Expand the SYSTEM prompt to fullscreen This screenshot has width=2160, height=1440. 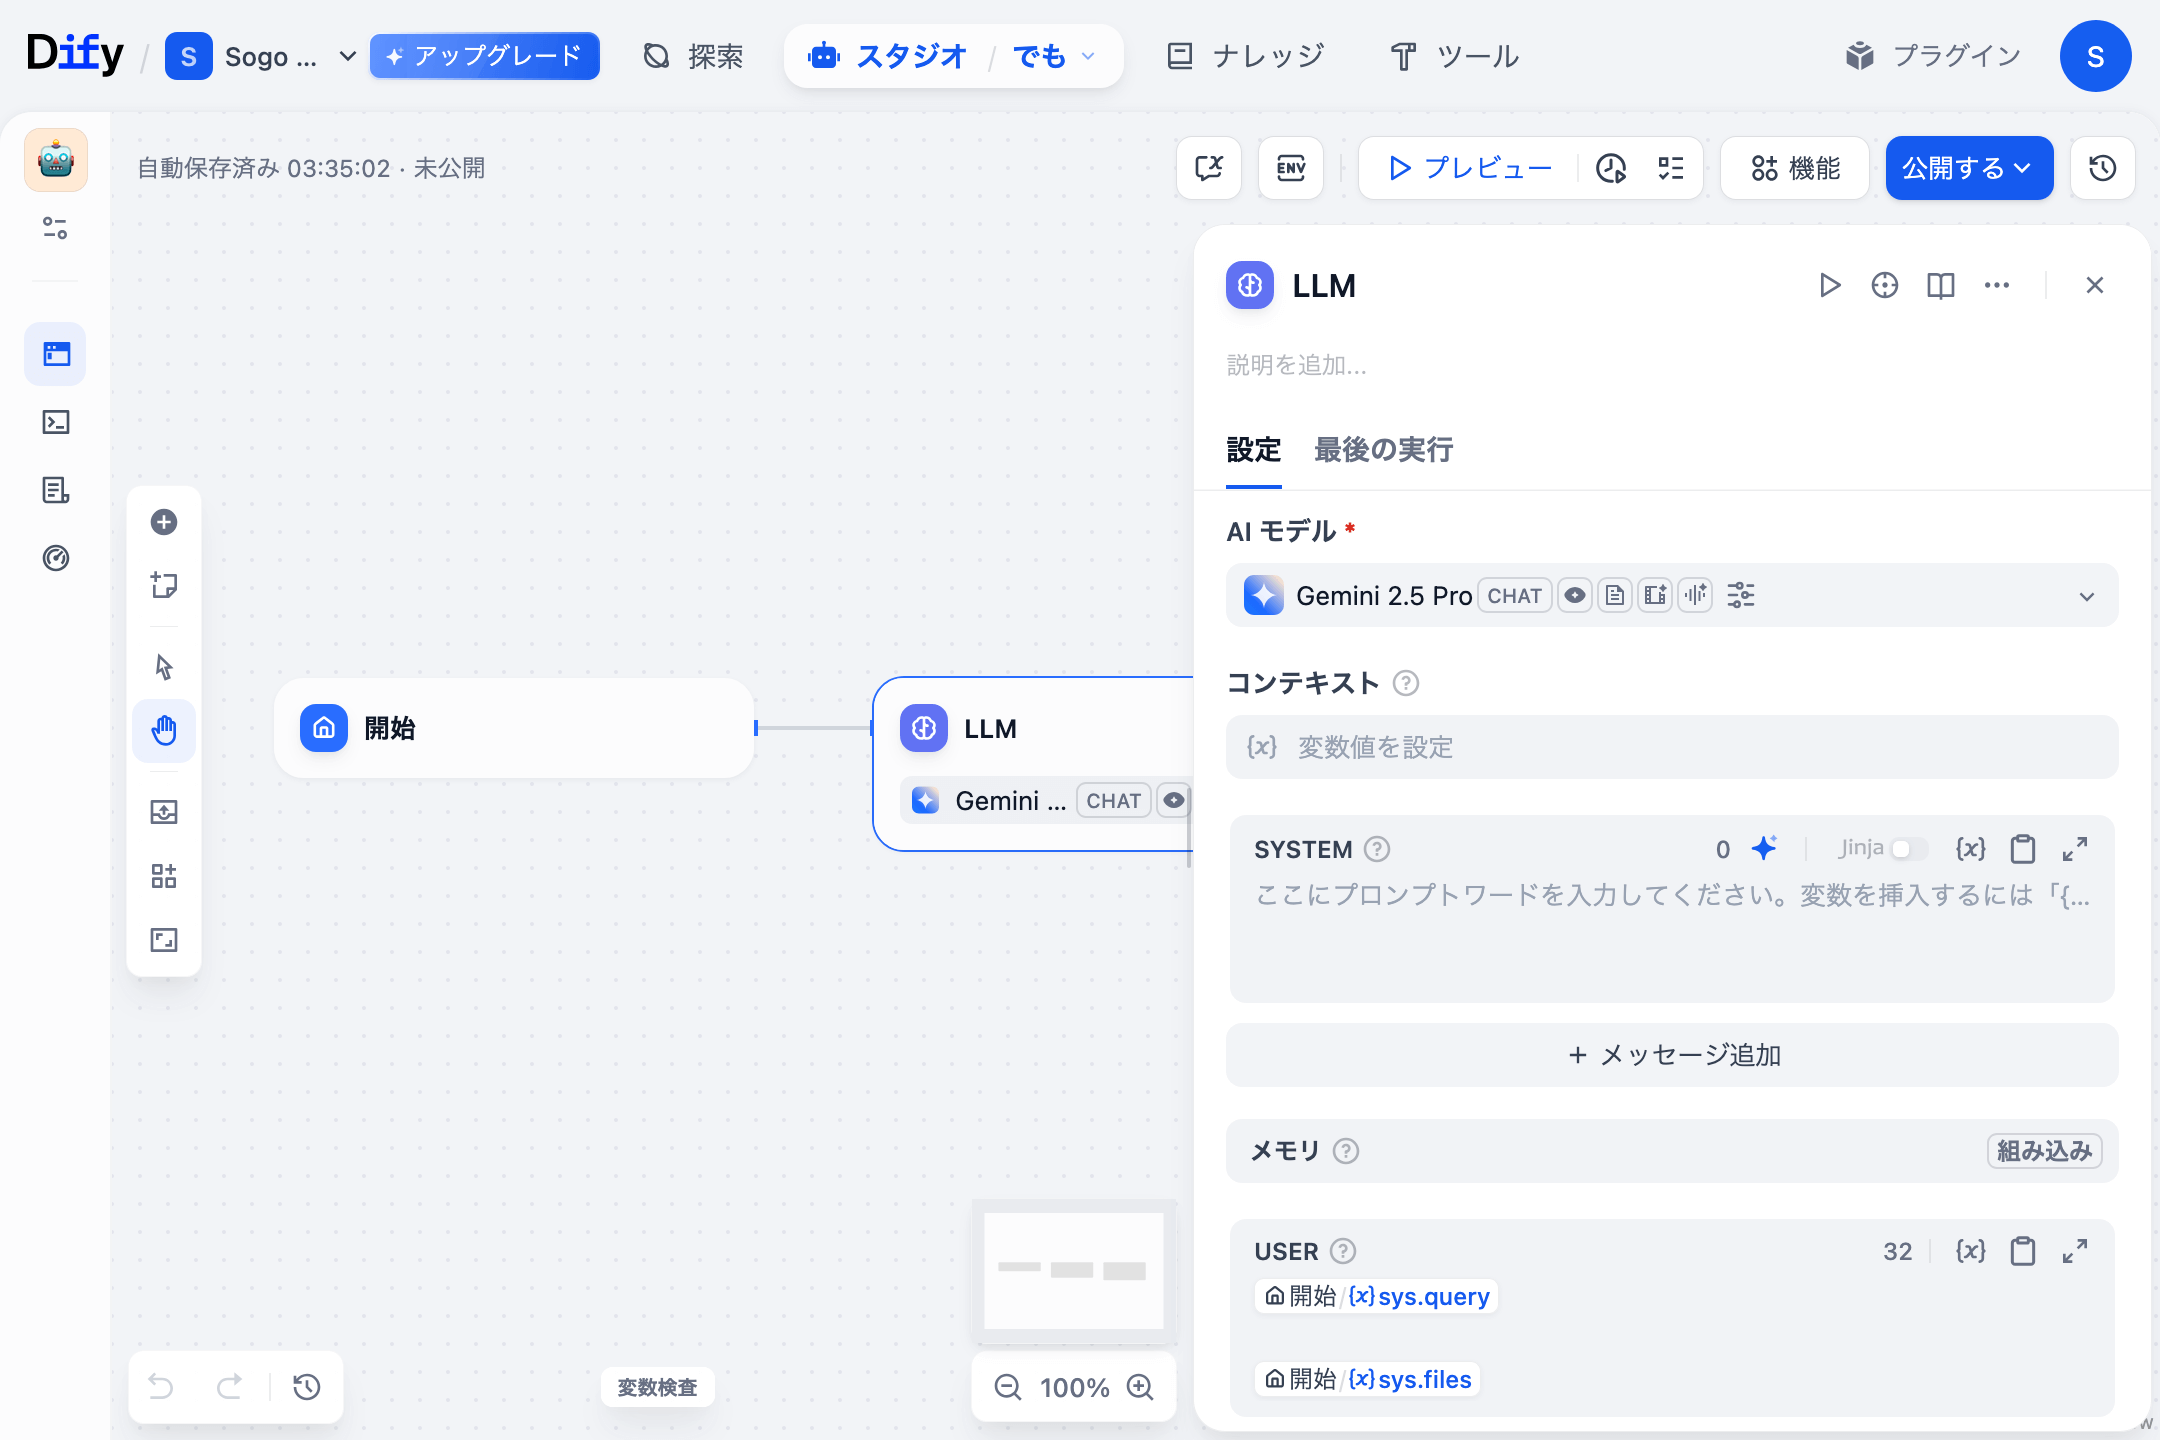(2074, 849)
